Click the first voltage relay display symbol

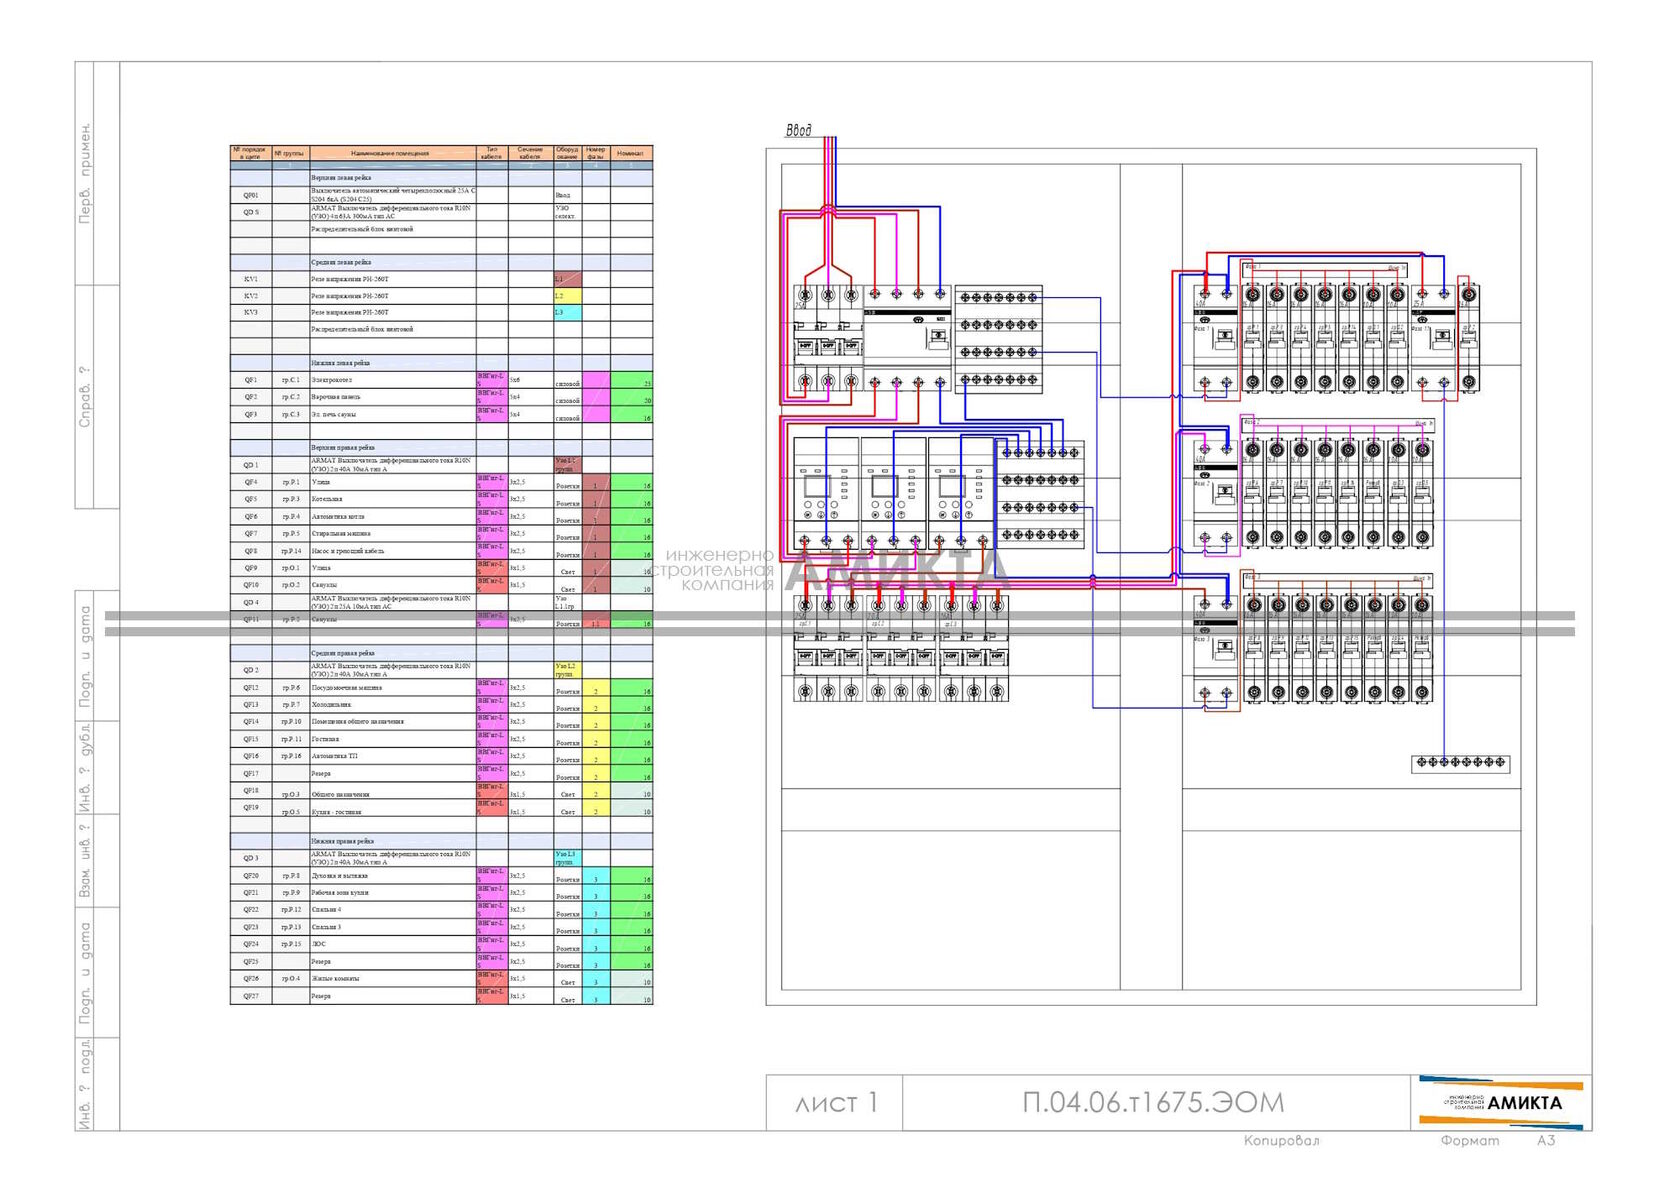coord(826,493)
